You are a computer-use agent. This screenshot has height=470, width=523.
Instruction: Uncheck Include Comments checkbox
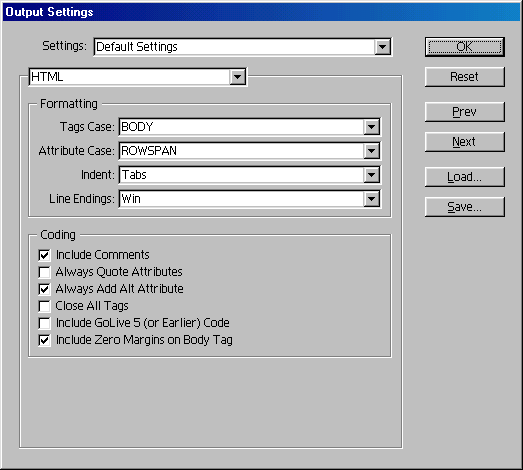pos(44,255)
